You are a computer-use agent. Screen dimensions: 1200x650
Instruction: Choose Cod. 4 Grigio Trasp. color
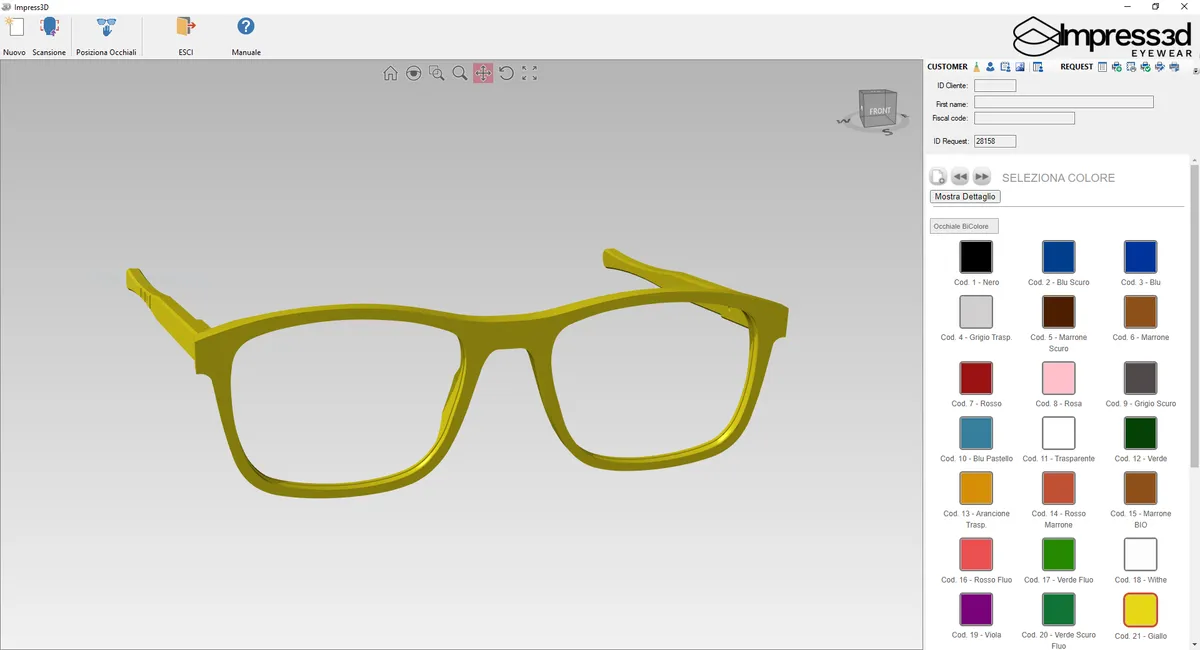[976, 312]
